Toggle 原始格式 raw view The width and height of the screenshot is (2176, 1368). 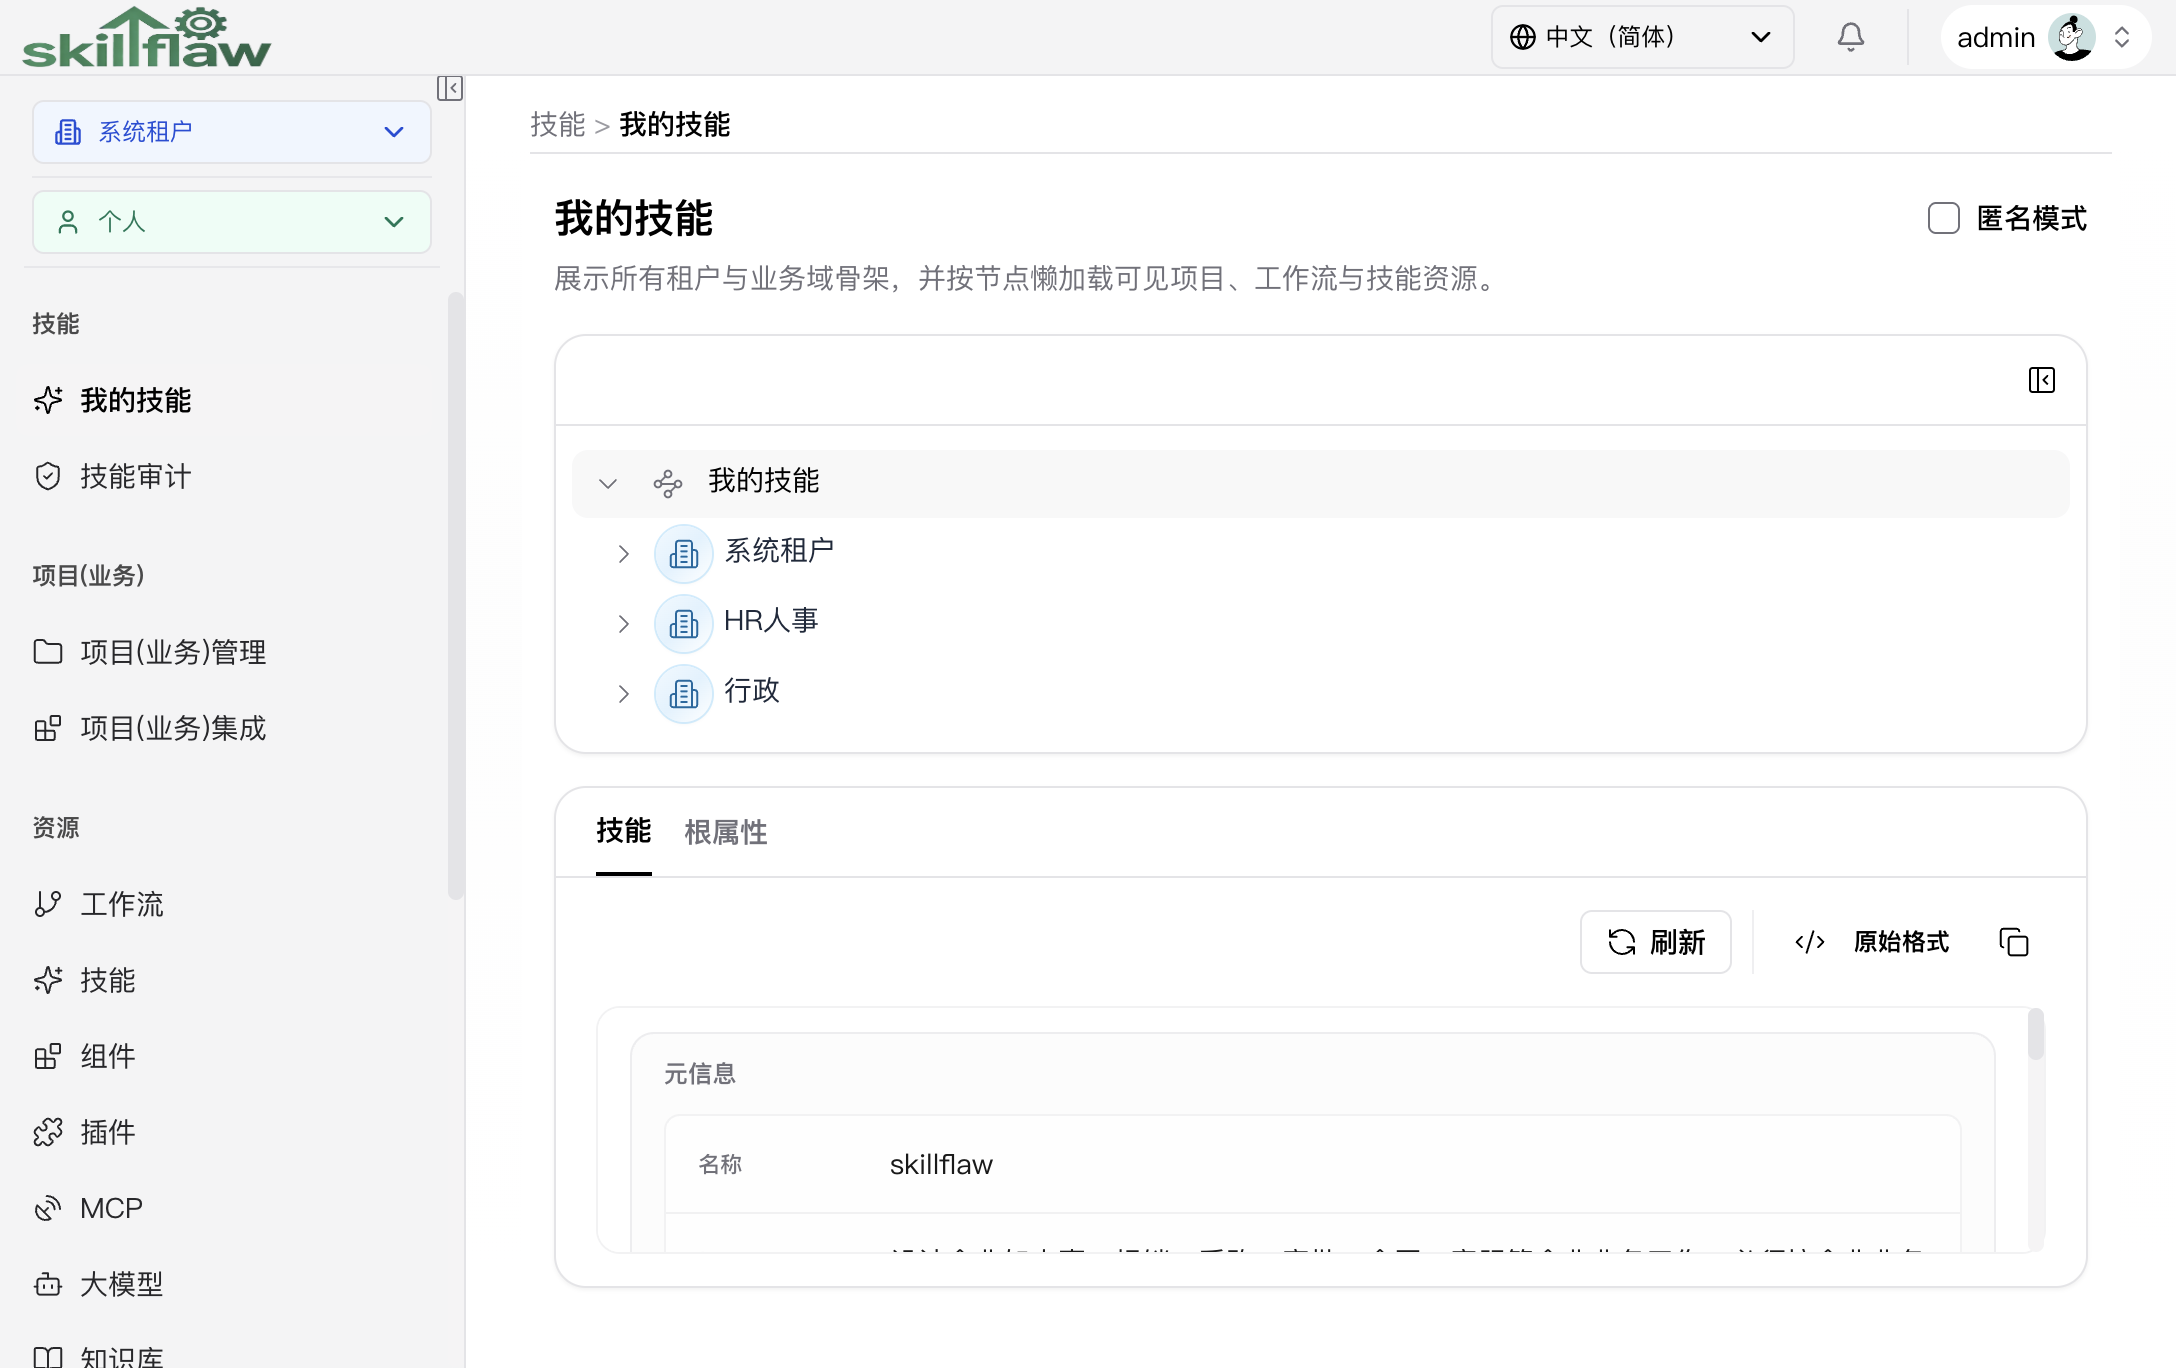[1870, 942]
